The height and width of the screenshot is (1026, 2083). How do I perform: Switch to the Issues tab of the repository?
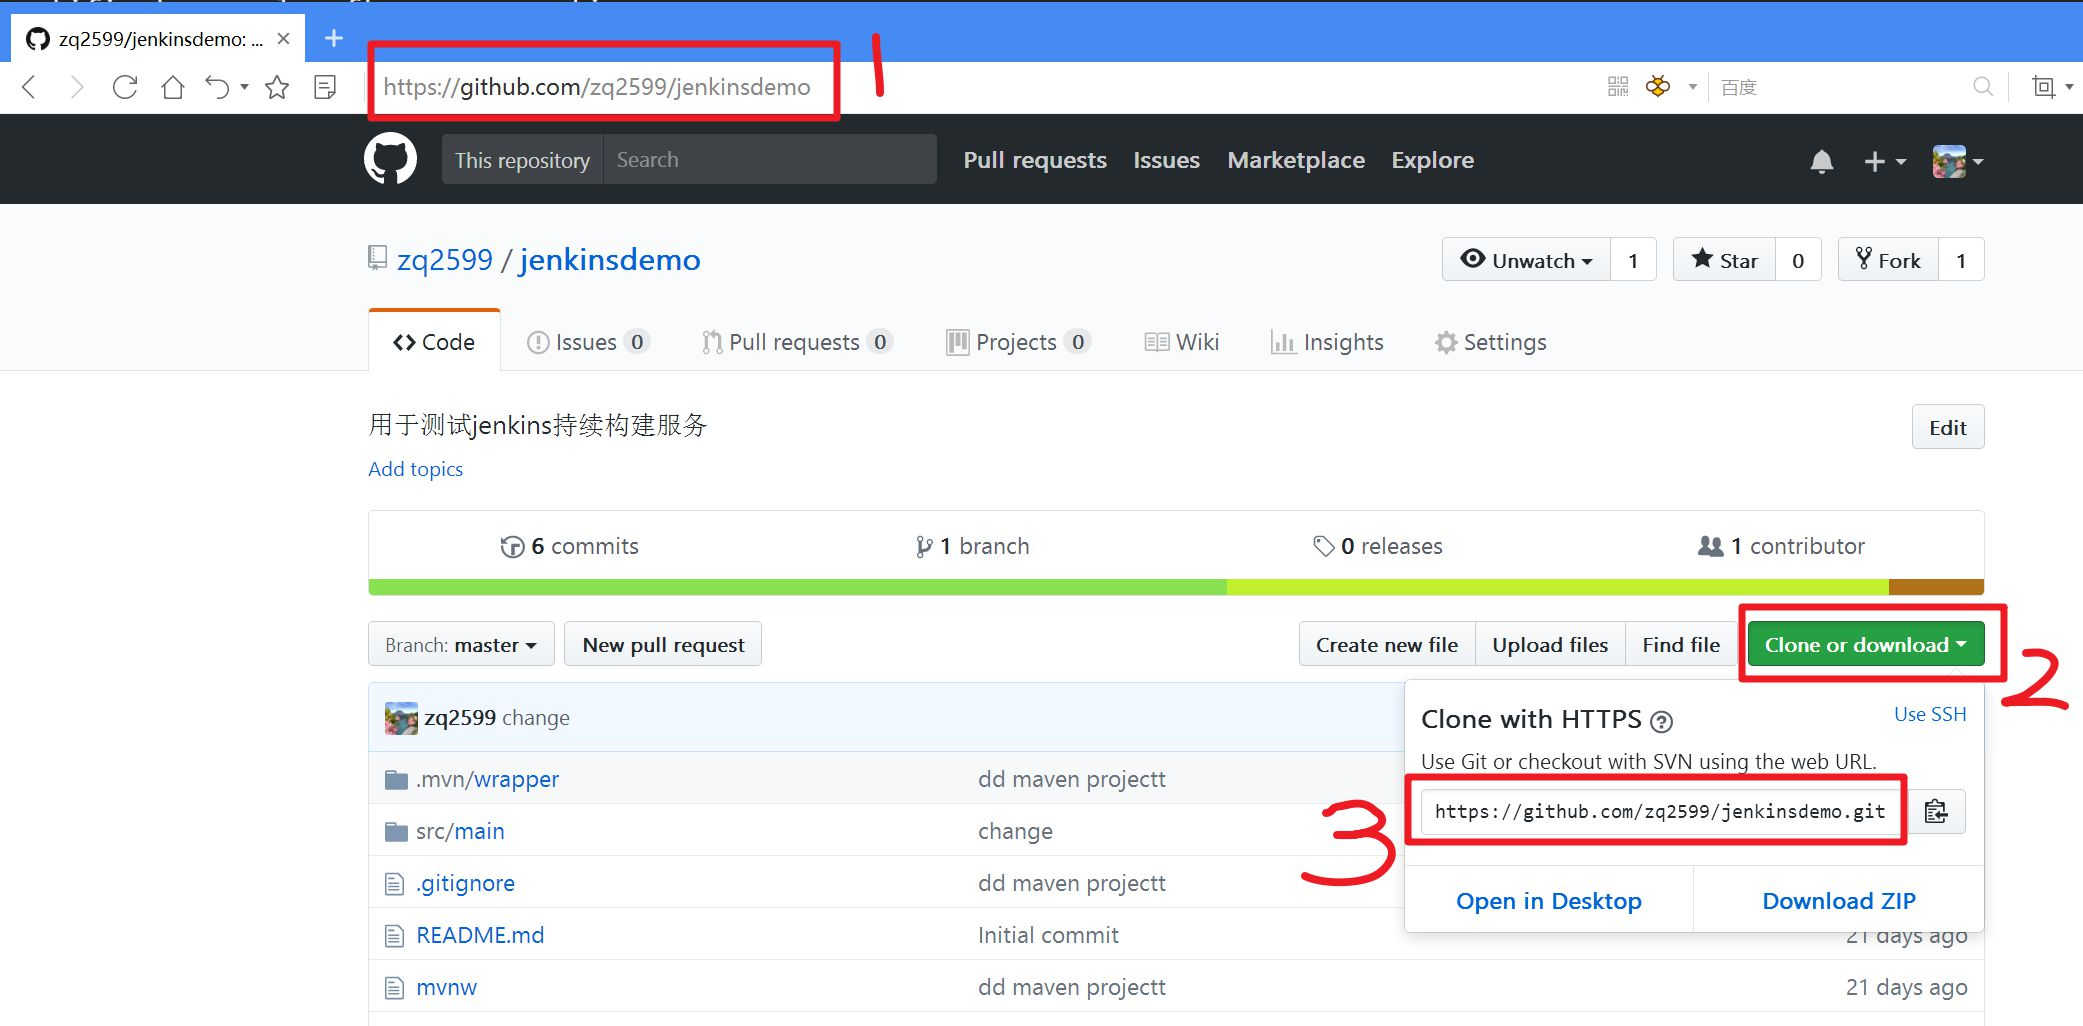(588, 342)
